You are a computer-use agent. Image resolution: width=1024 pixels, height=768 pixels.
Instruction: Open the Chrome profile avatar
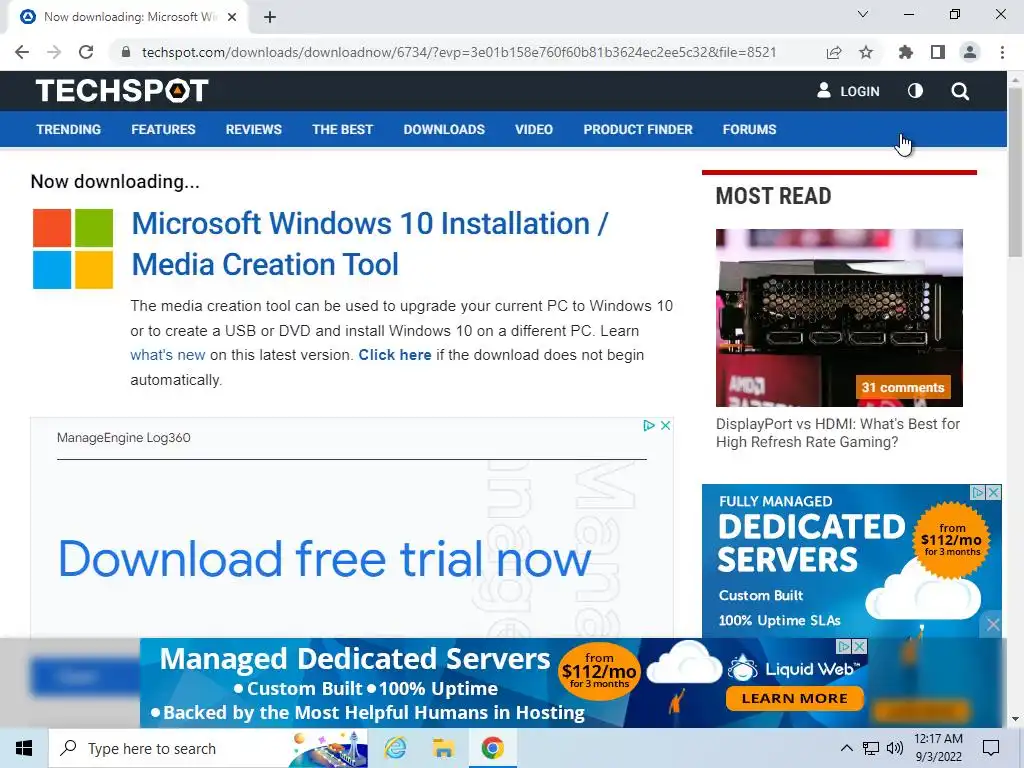coord(970,52)
